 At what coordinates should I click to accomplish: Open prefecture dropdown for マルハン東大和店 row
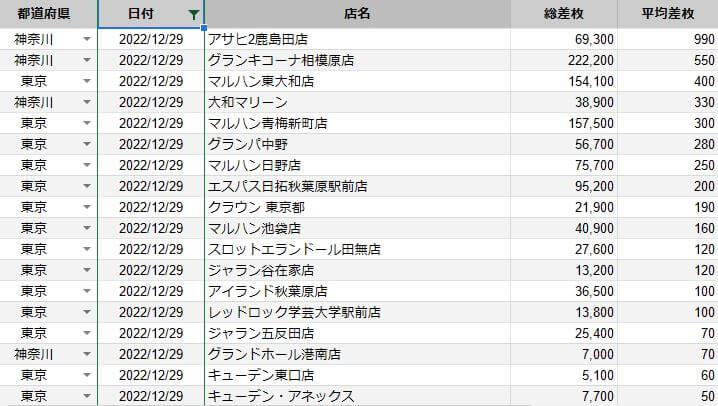(87, 81)
